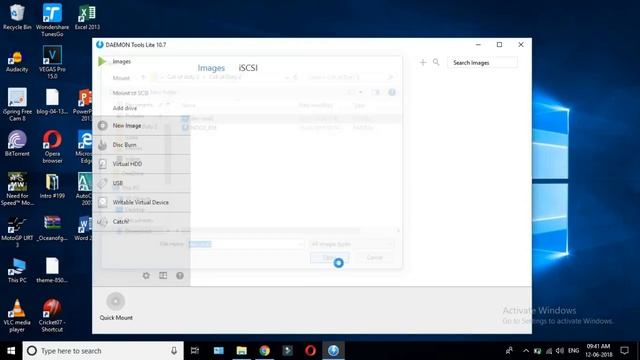Open the VLC media player desktop icon
Screen dimensions: 640x360
click(17, 316)
